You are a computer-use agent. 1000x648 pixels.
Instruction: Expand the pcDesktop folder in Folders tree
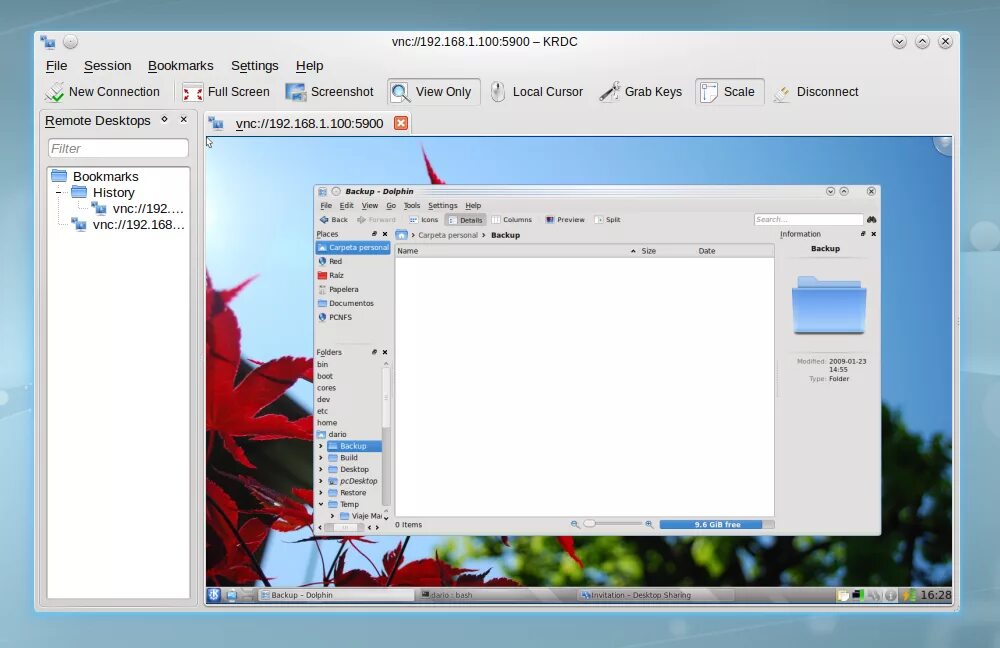pos(321,481)
